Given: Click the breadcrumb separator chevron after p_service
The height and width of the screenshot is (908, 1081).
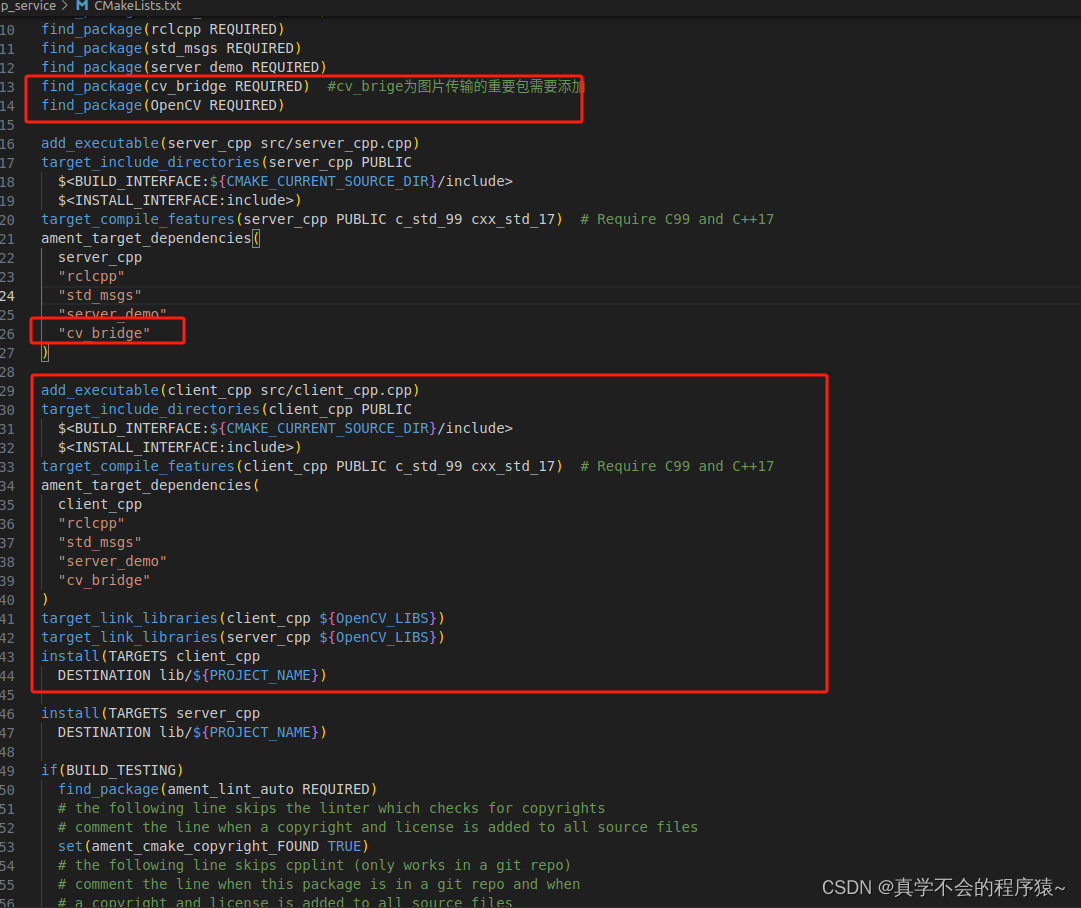Looking at the screenshot, I should [62, 6].
